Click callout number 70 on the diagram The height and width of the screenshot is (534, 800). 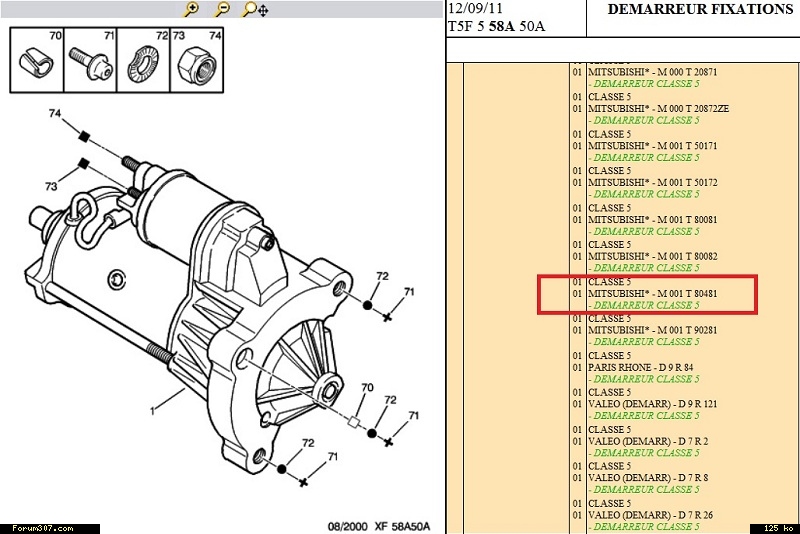tap(367, 387)
